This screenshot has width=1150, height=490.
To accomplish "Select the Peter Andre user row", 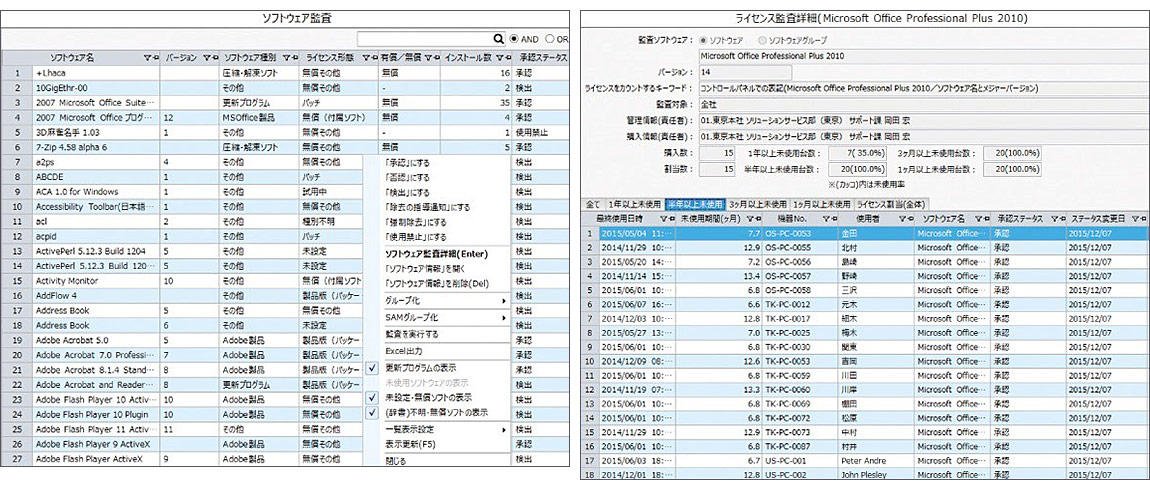I will coord(865,461).
